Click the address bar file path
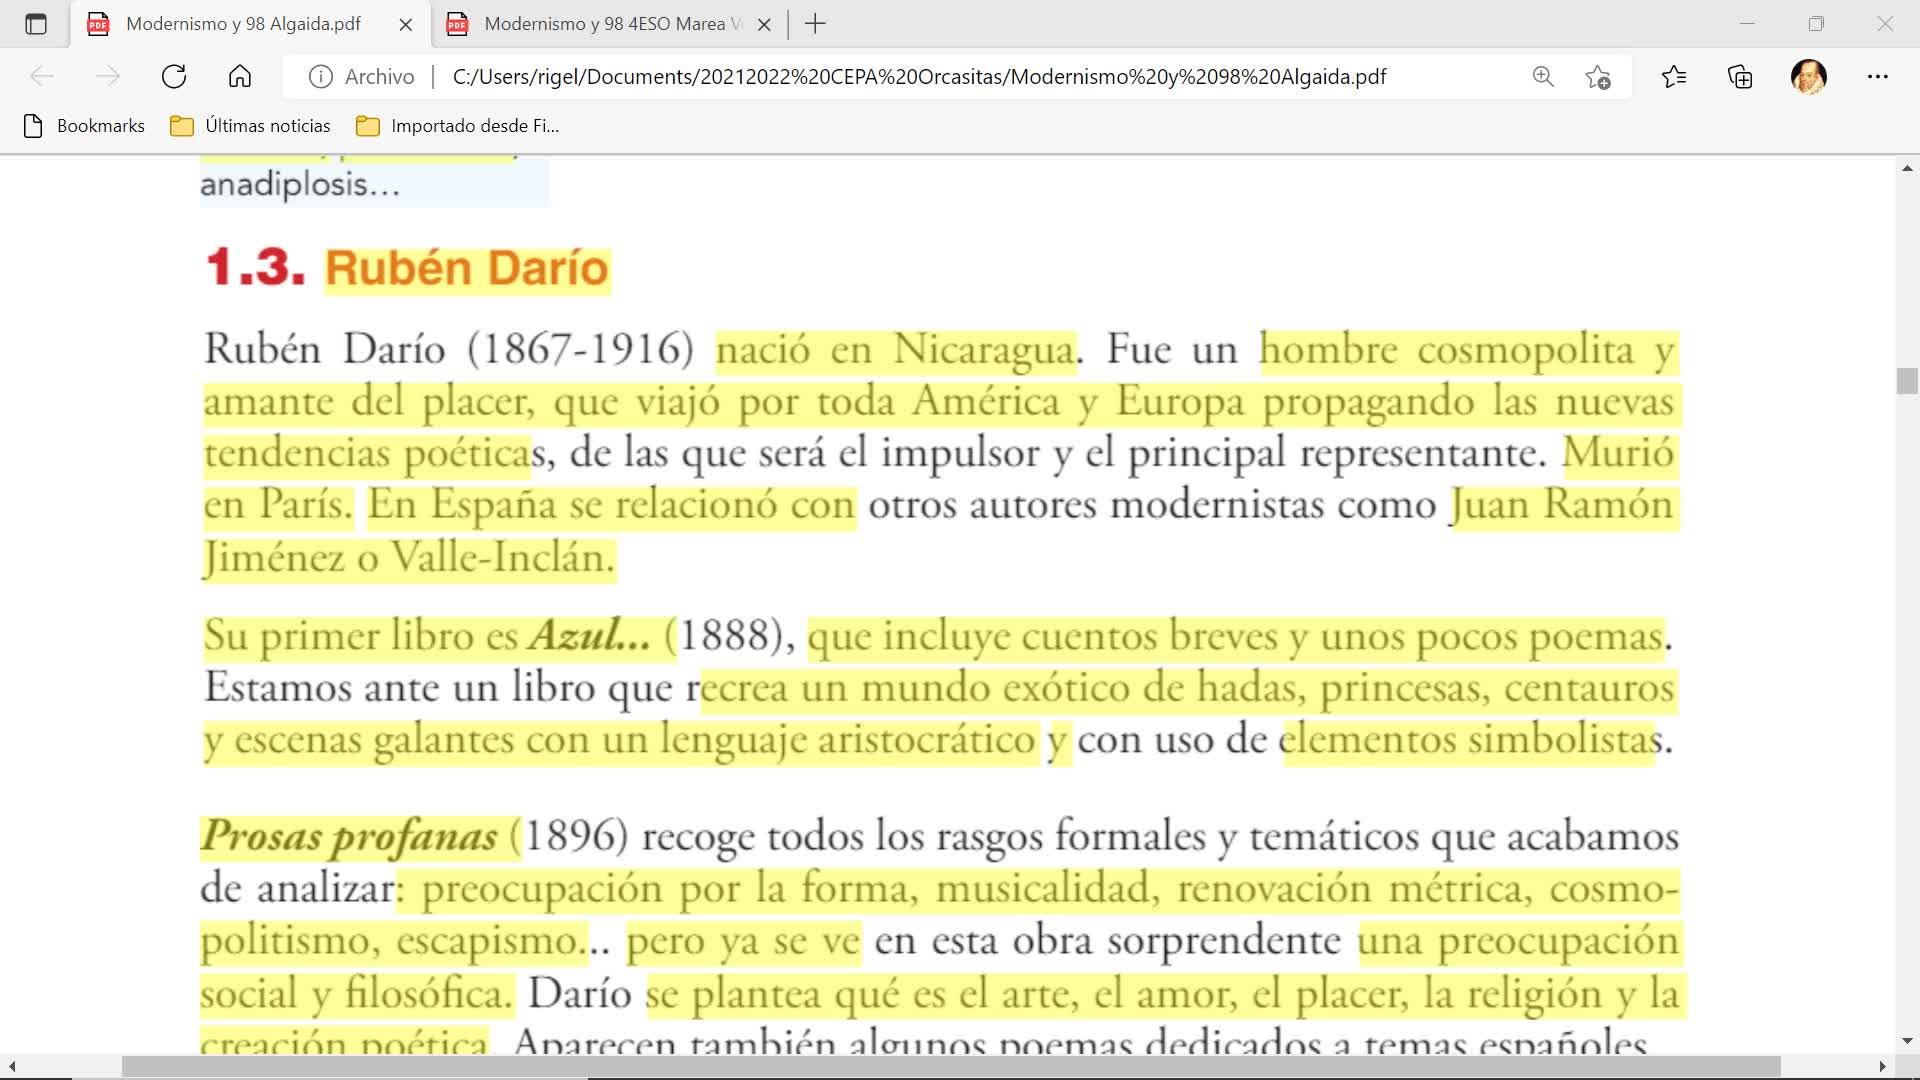1920x1080 pixels. click(x=918, y=77)
